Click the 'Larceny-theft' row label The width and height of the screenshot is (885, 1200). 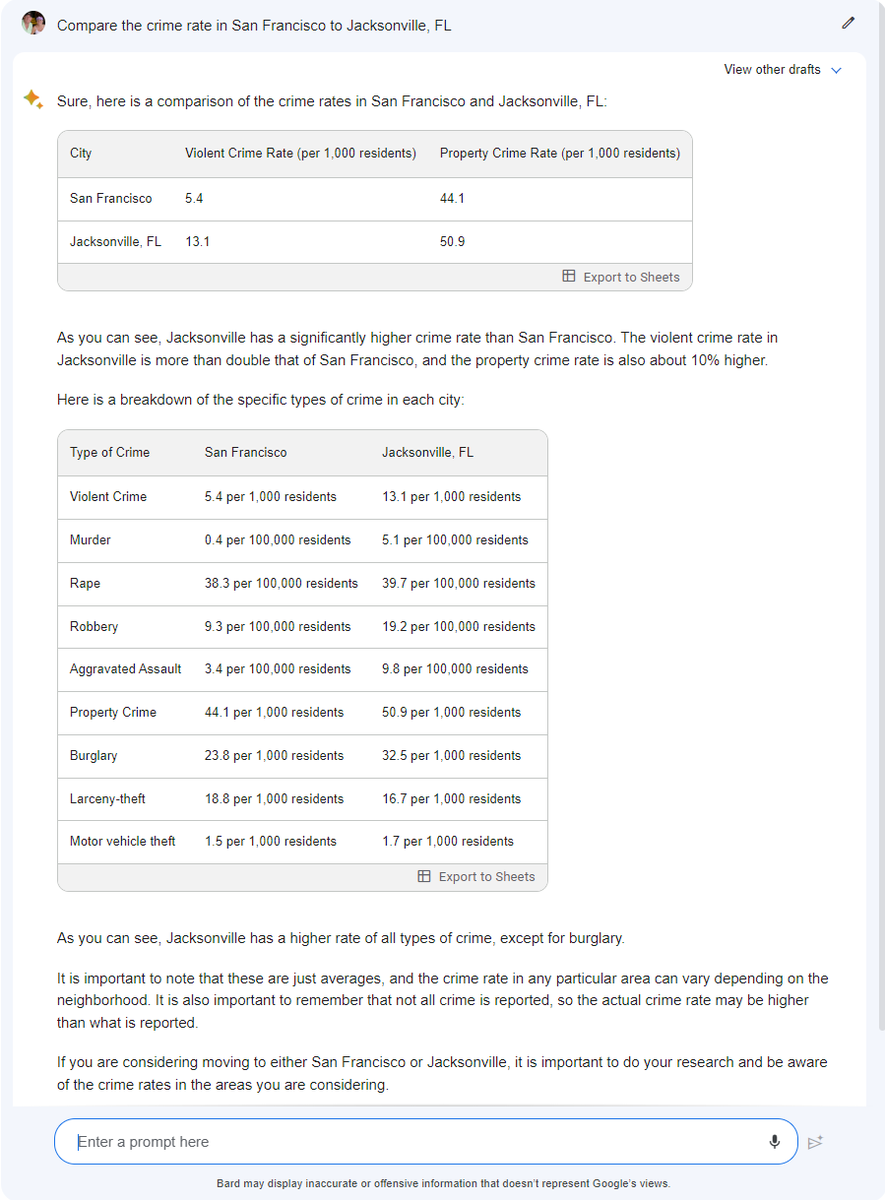[x=108, y=799]
